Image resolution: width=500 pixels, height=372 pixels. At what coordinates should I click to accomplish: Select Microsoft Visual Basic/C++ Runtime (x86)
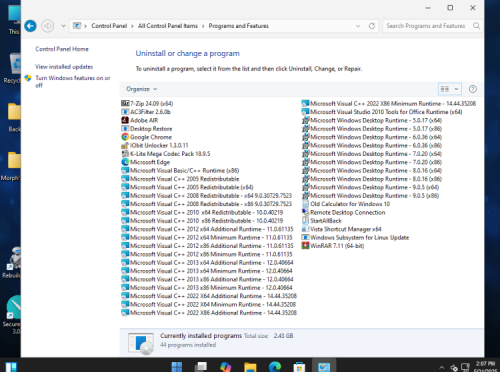pyautogui.click(x=180, y=170)
